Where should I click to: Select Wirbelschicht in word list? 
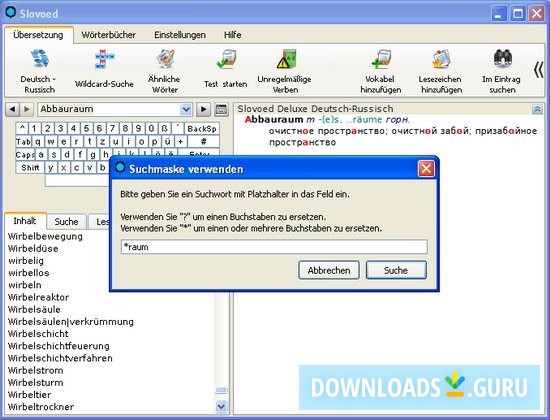(38, 334)
